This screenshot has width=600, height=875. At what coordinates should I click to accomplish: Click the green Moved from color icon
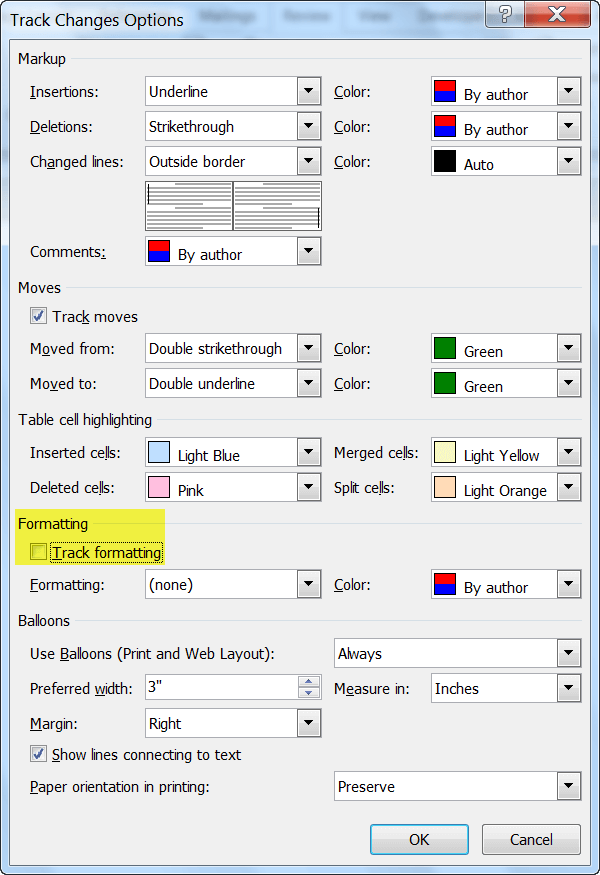(445, 348)
